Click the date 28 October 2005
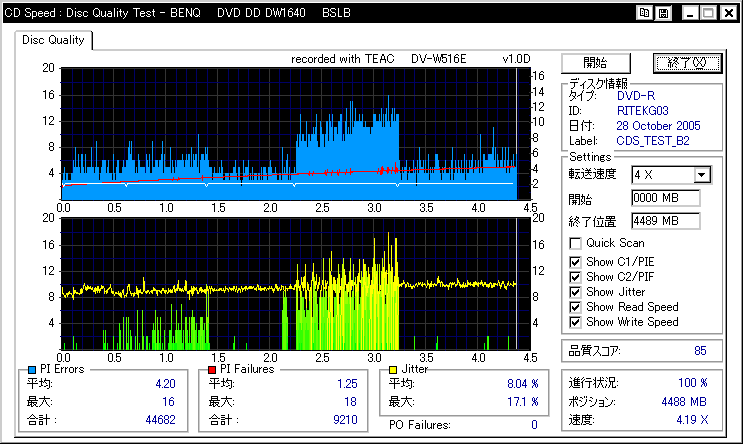 [x=658, y=126]
